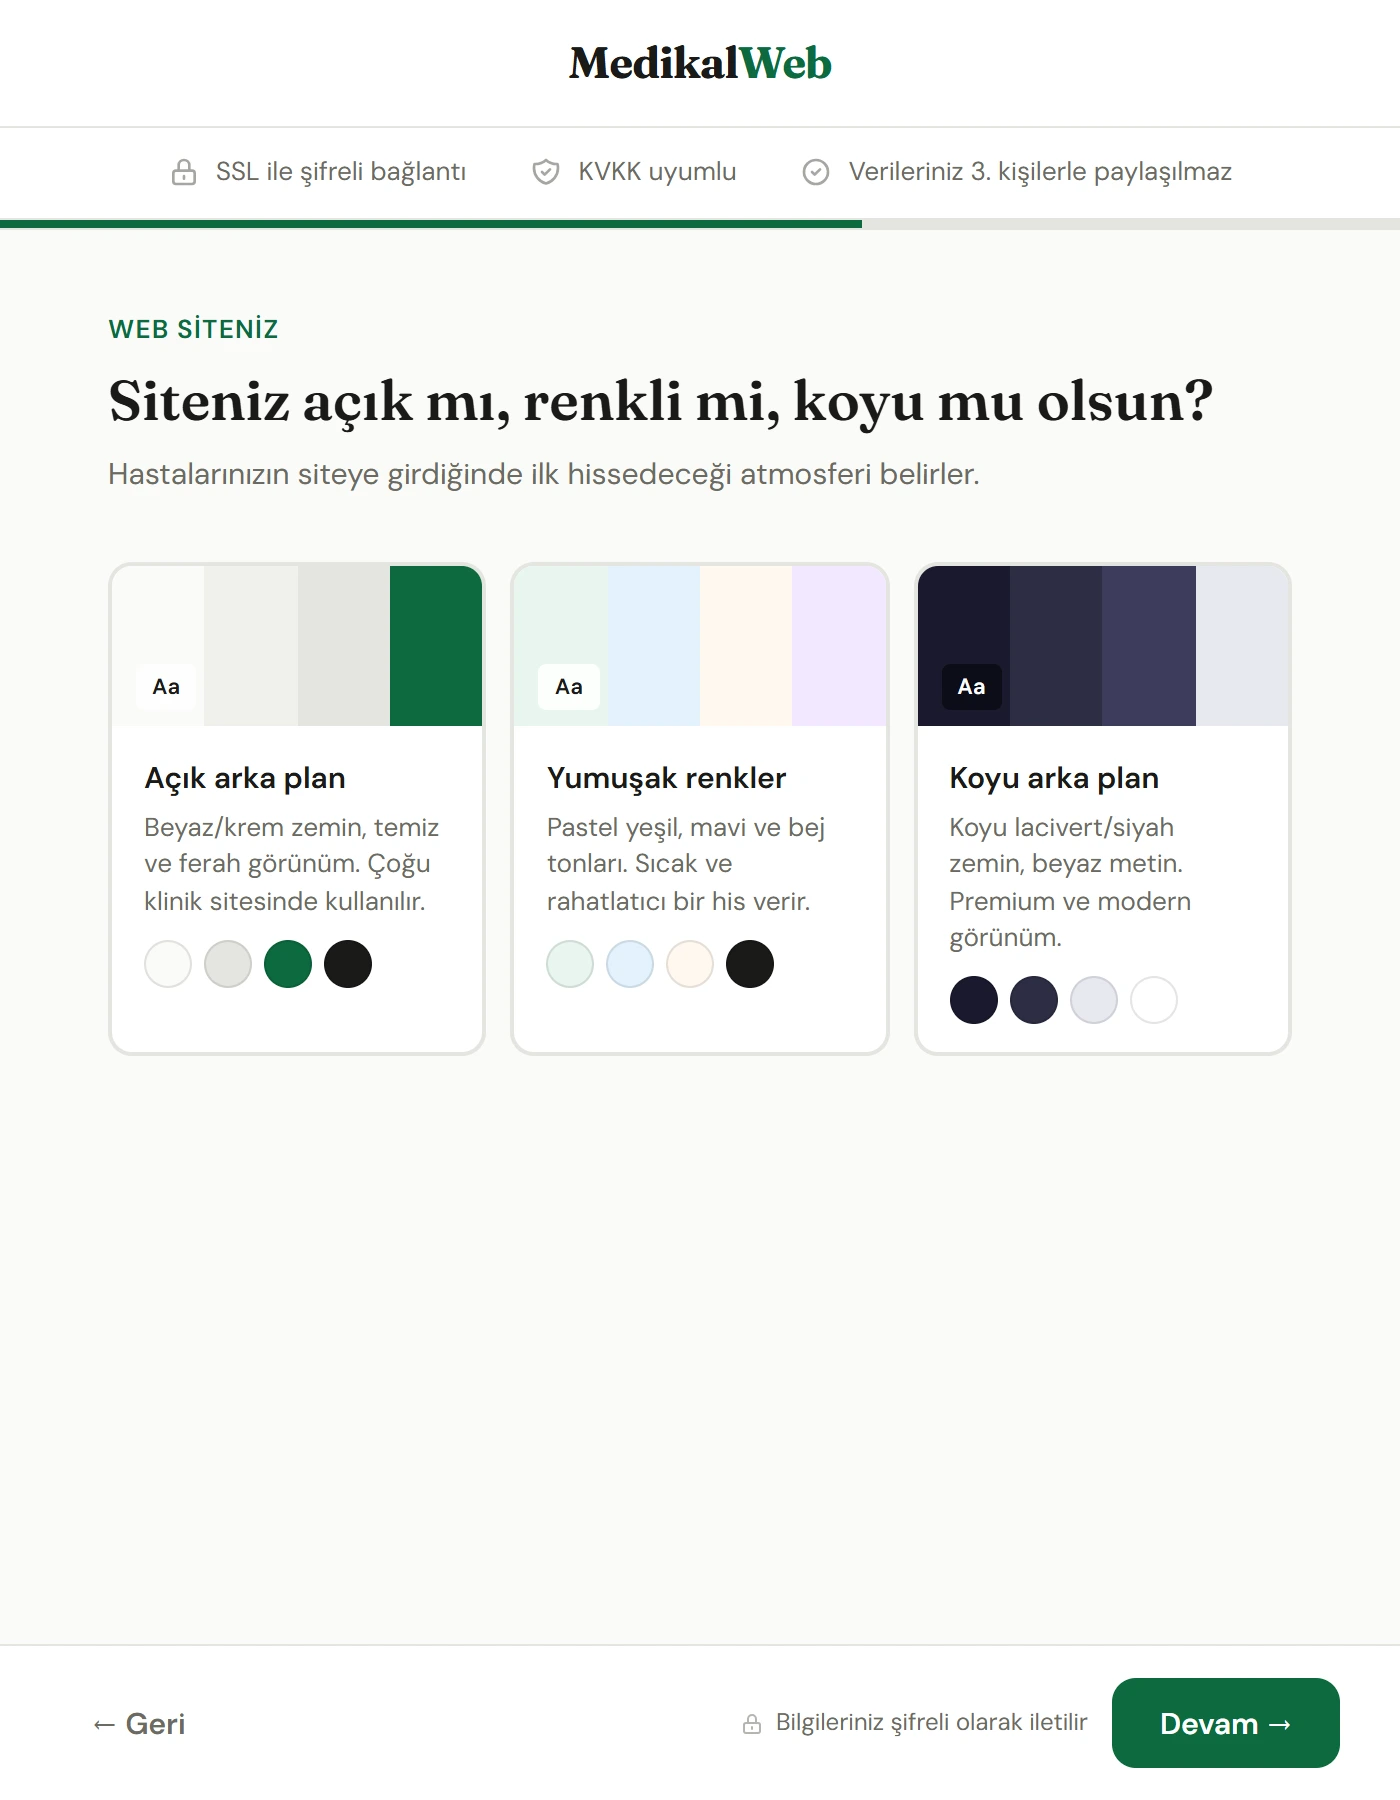Viewport: 1400px width, 1800px height.
Task: Click the MedikalWeb logo
Action: (x=700, y=63)
